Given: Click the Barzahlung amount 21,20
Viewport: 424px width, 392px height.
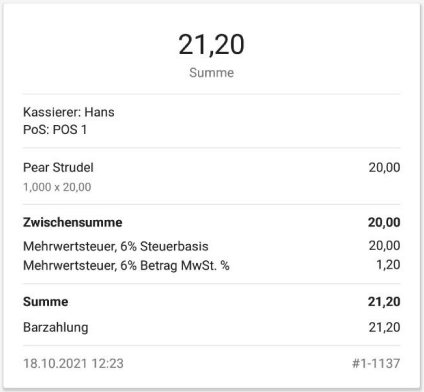Looking at the screenshot, I should pyautogui.click(x=384, y=328).
